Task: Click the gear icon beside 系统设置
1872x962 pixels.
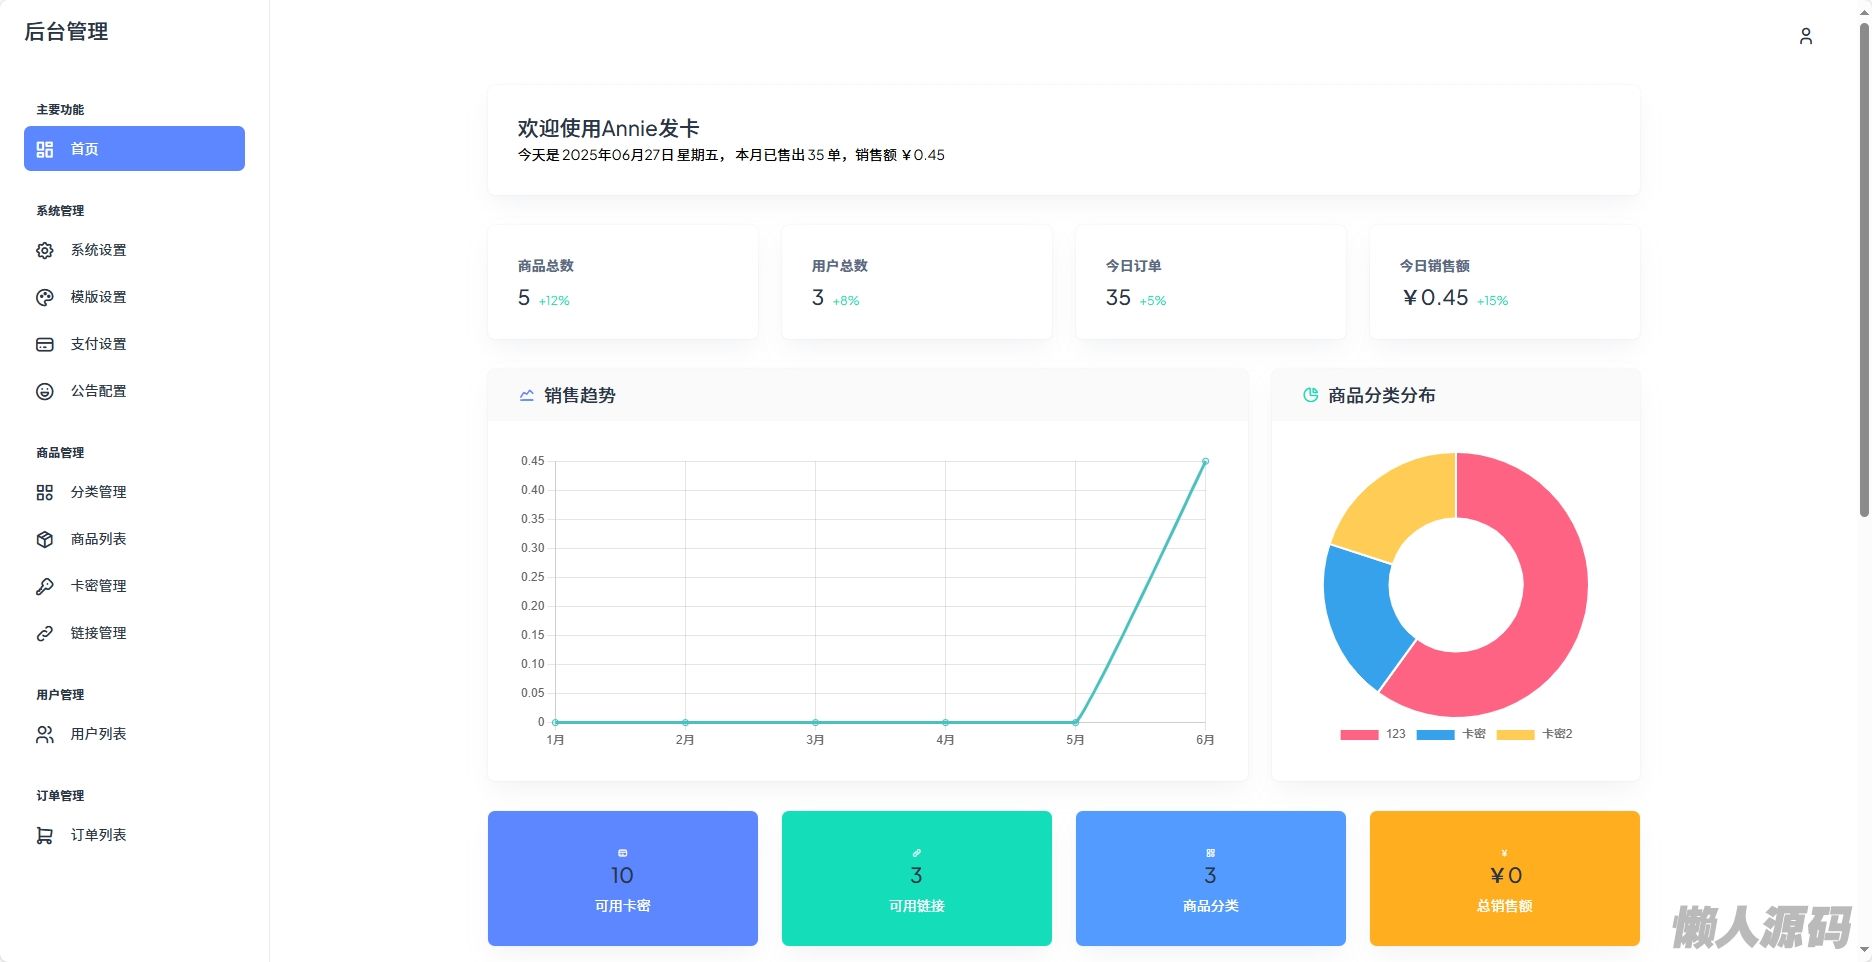Action: [45, 250]
